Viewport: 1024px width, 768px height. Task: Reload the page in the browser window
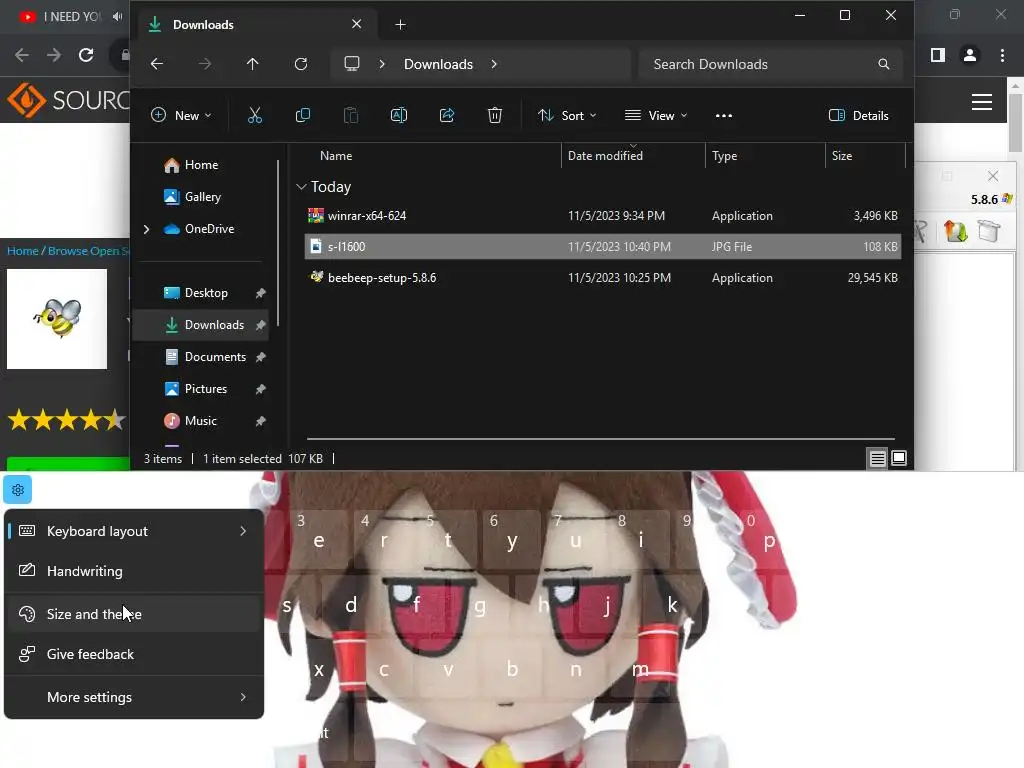[x=86, y=55]
